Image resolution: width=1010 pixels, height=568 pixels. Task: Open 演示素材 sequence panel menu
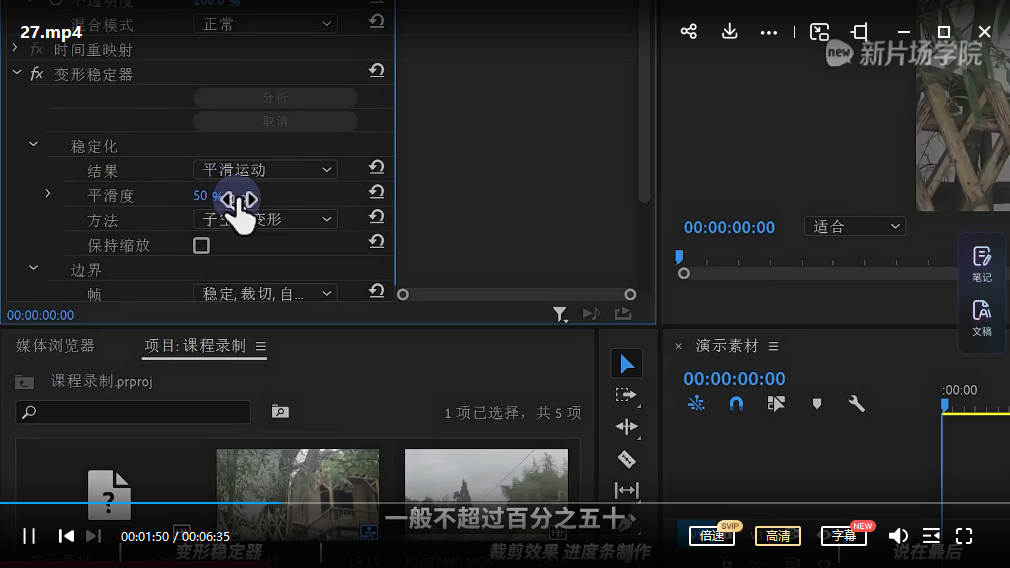773,346
